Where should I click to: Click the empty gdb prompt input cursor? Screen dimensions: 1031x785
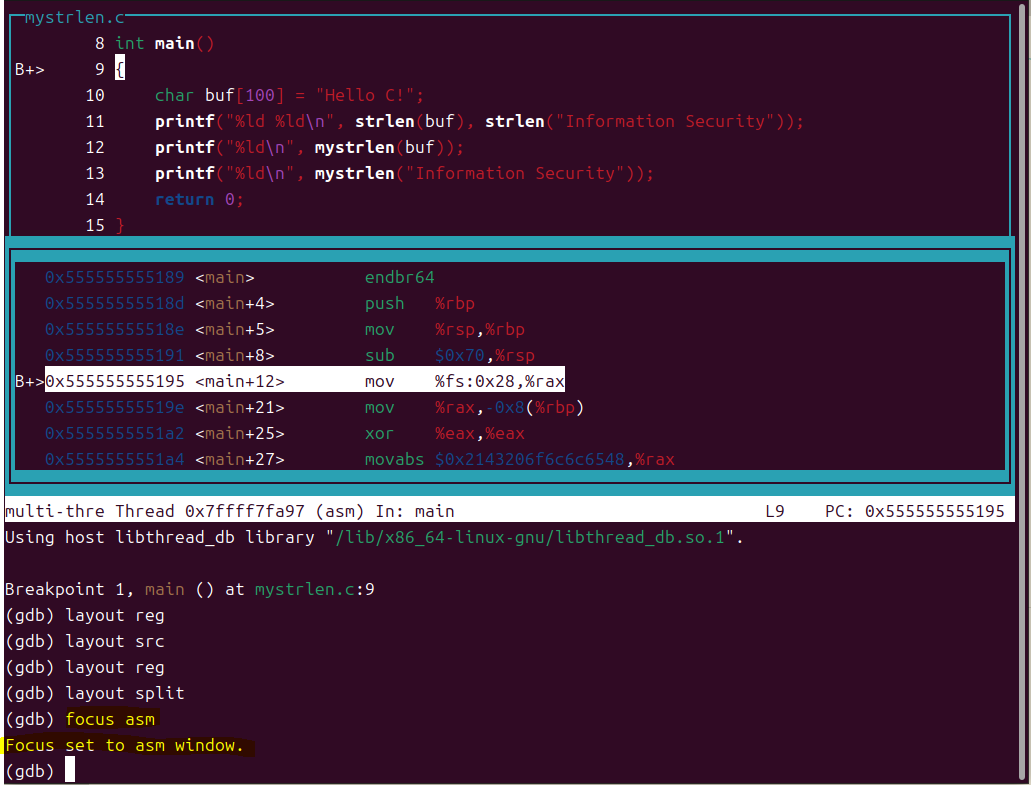(x=70, y=770)
